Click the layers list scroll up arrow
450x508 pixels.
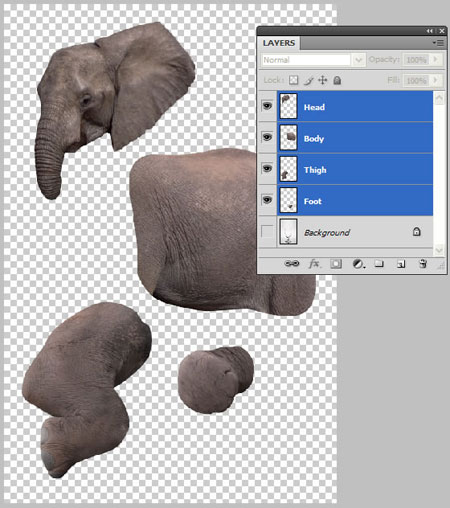coord(439,98)
